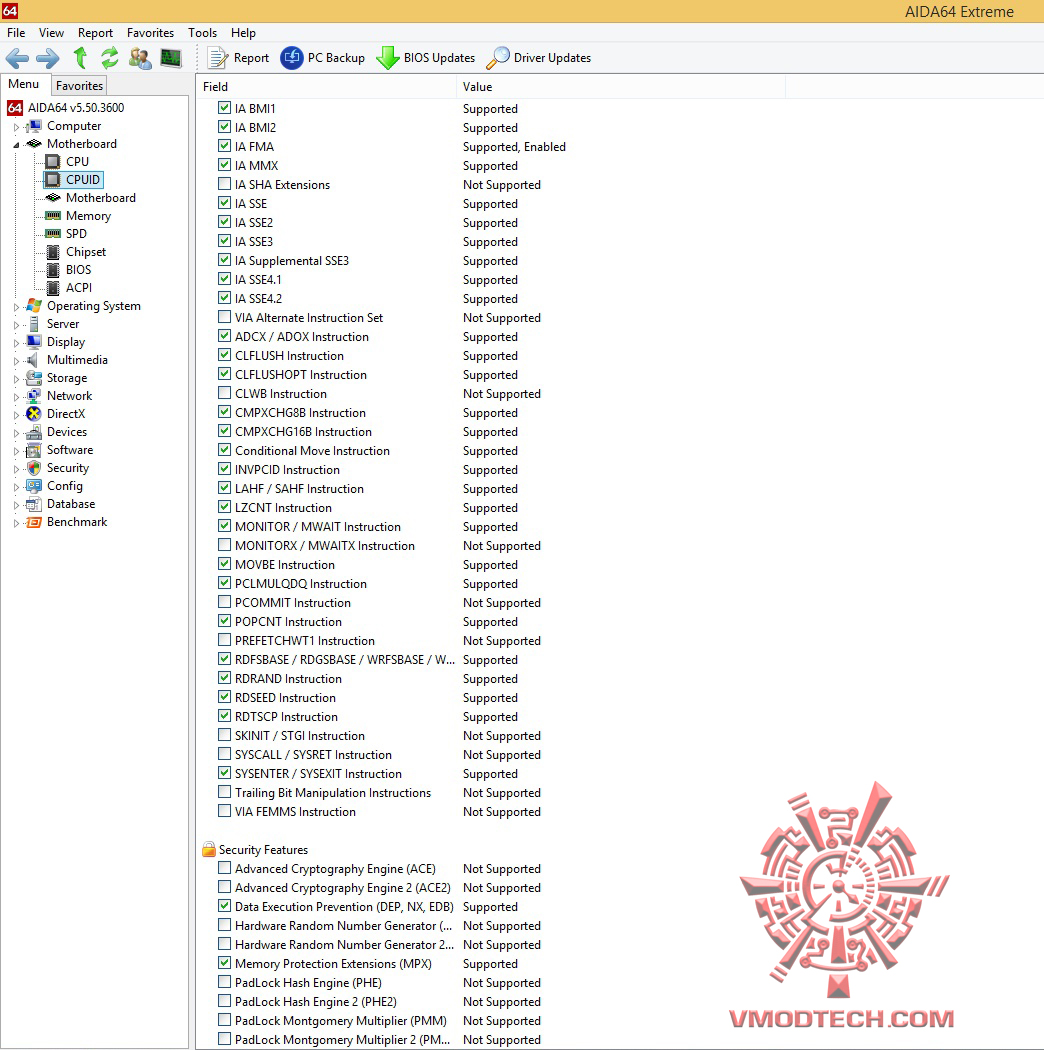The image size is (1044, 1050).
Task: Toggle Memory Protection Extensions (MPX) checkbox
Action: (x=224, y=962)
